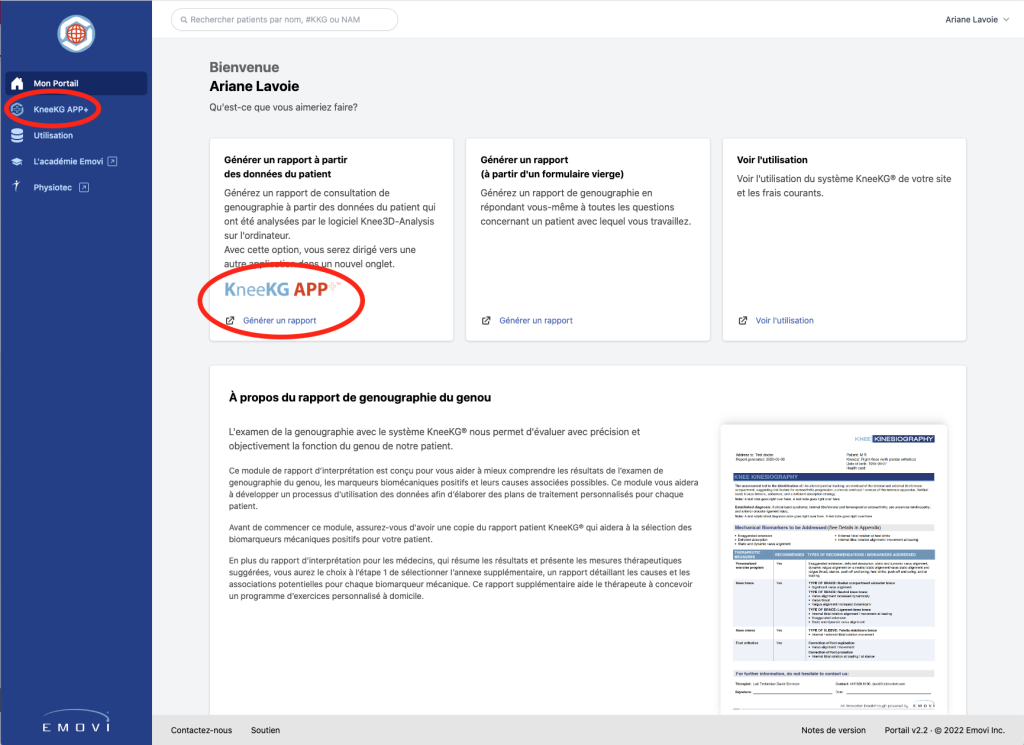This screenshot has height=745, width=1024.
Task: Click 'Voir l'utilisation' card title
Action: 772,160
